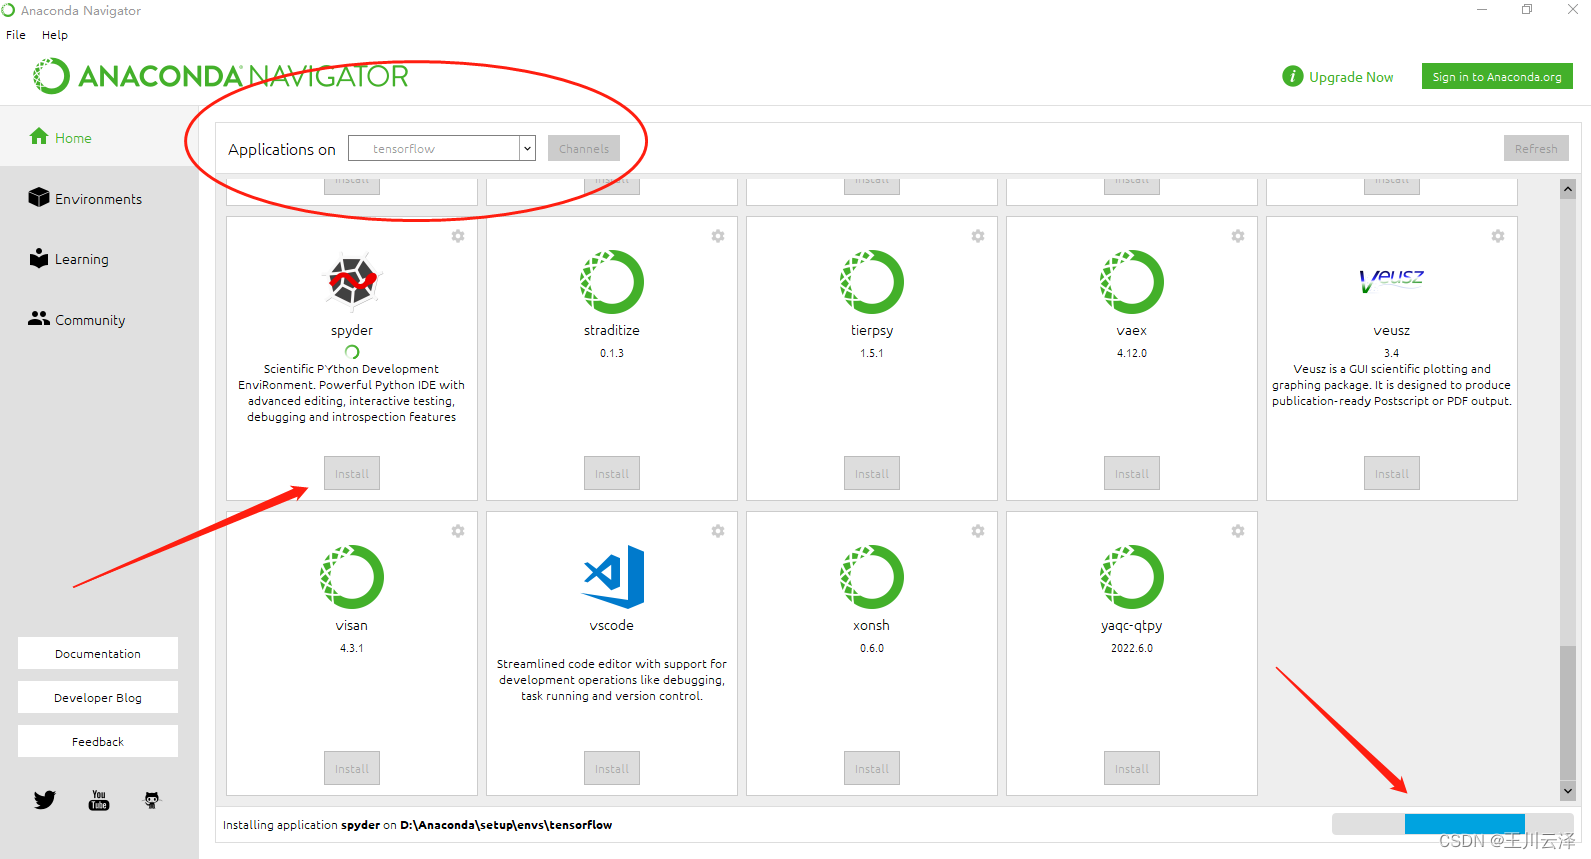
Task: Click the vscode description text
Action: click(x=612, y=680)
